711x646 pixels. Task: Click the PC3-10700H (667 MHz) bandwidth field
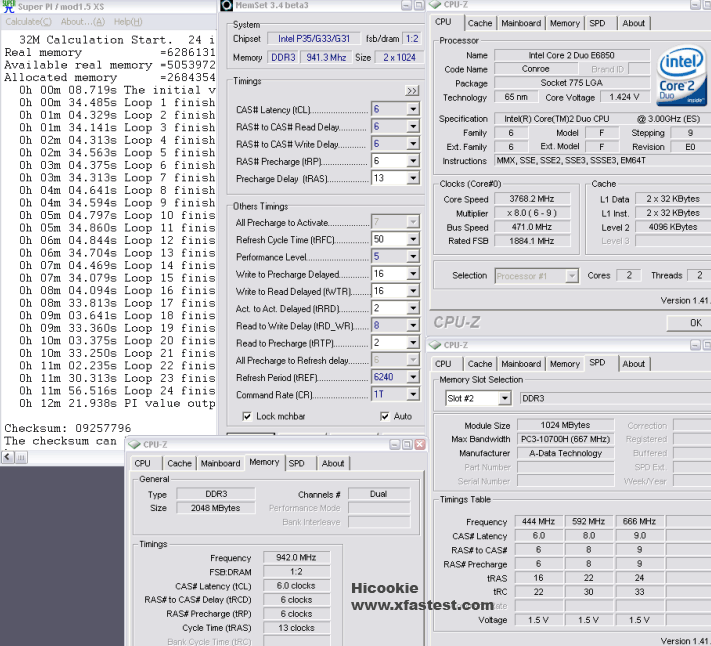(x=565, y=439)
